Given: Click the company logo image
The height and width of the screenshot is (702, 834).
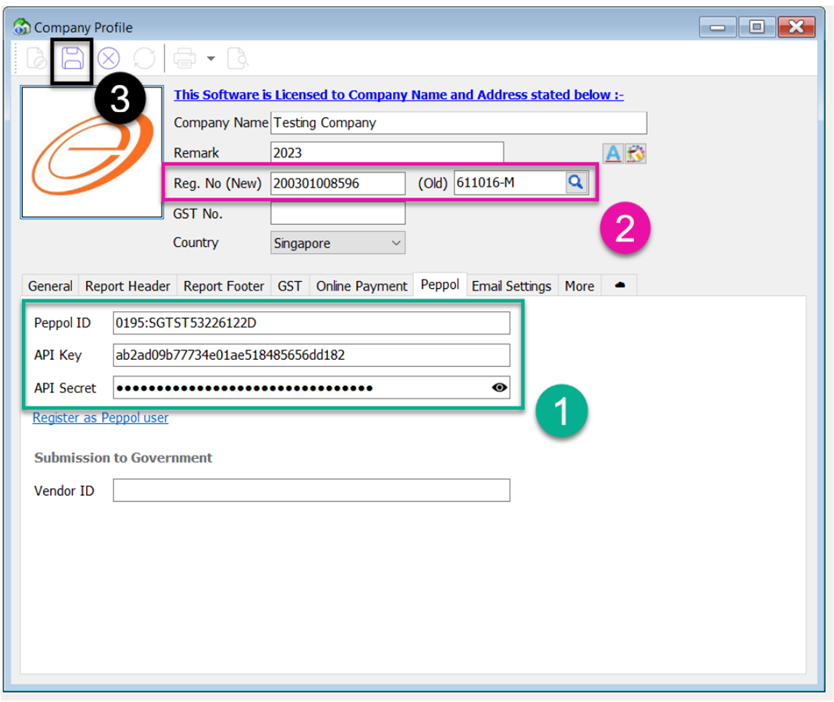Looking at the screenshot, I should click(x=92, y=153).
